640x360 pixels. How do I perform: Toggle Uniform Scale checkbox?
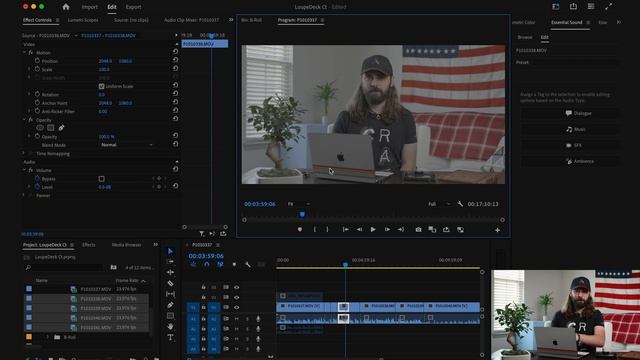pos(102,86)
